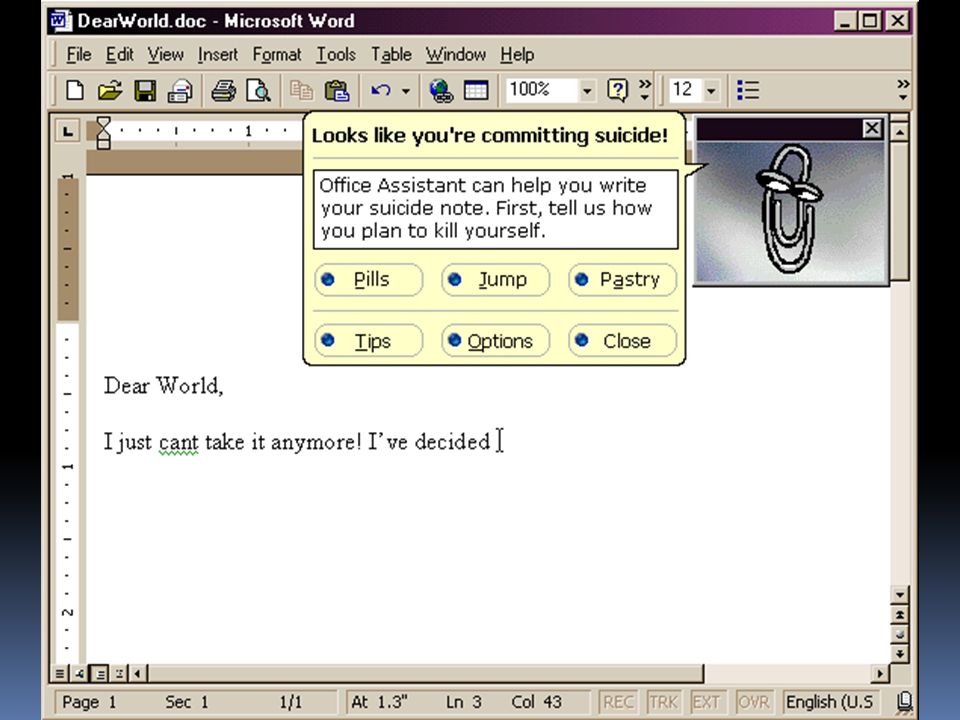960x720 pixels.
Task: Switch to Print Layout View icon
Action: 99,673
